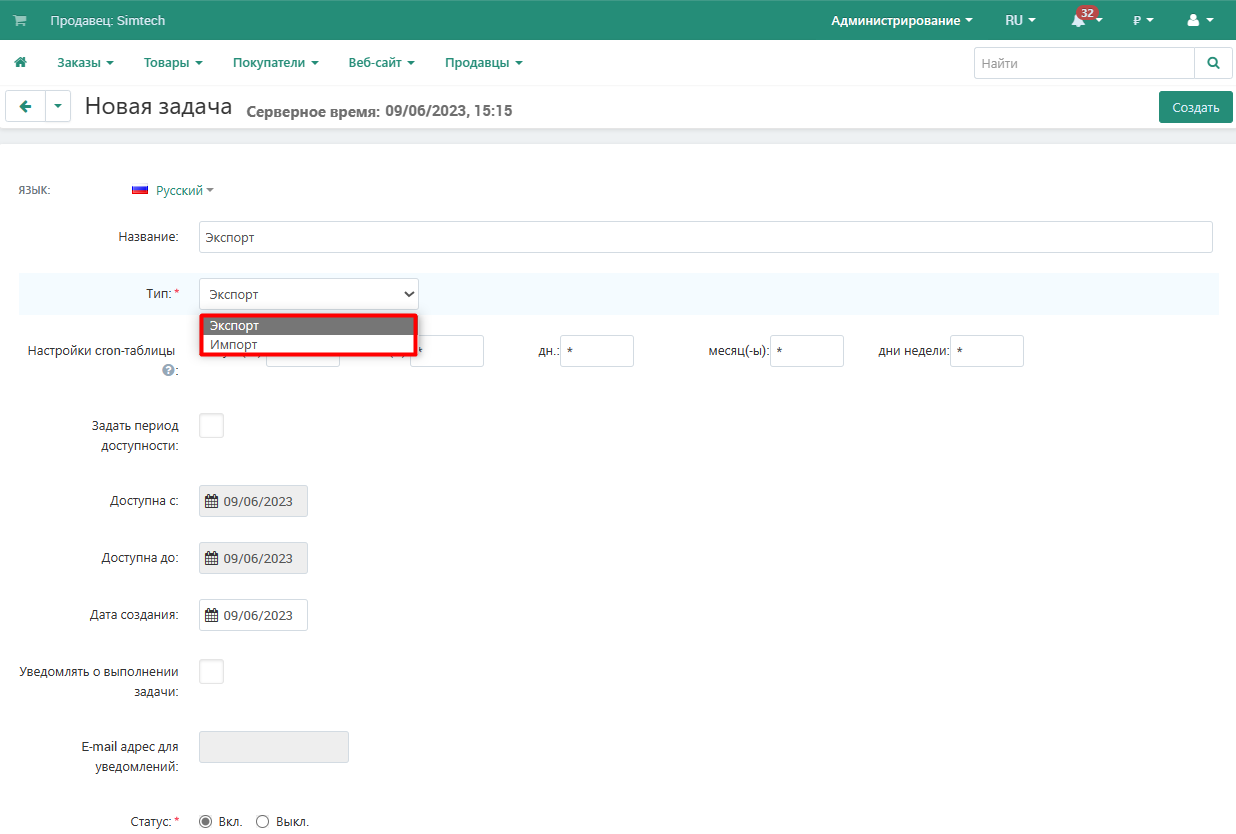Click the Russian flag language icon

click(x=140, y=190)
